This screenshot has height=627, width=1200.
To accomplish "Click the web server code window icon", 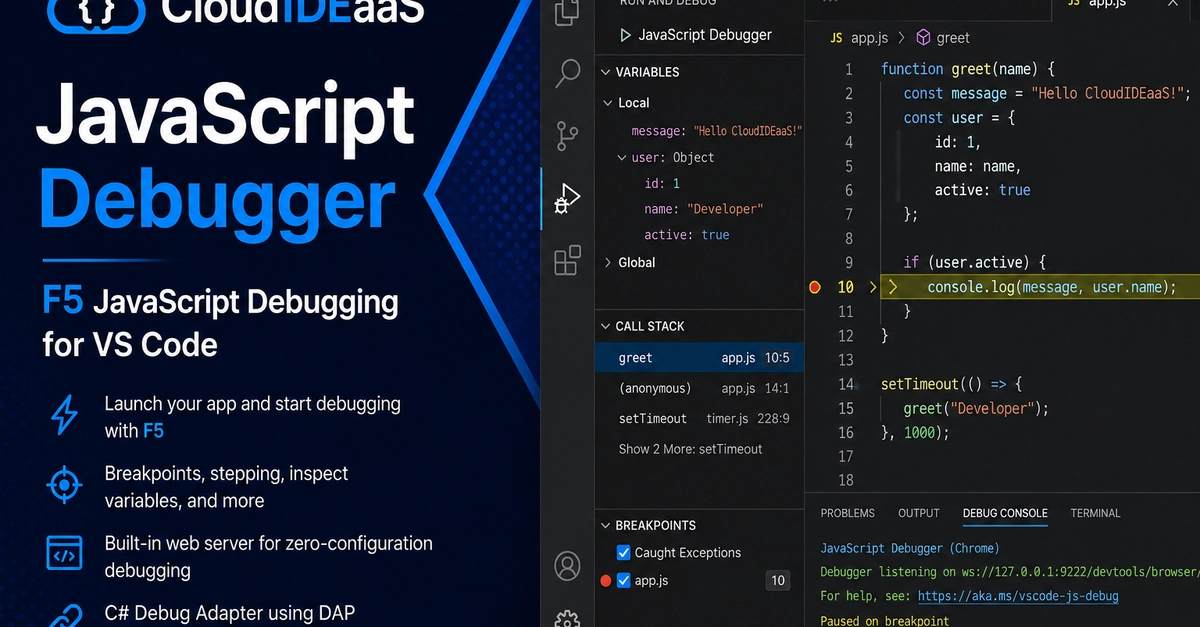I will coord(65,553).
